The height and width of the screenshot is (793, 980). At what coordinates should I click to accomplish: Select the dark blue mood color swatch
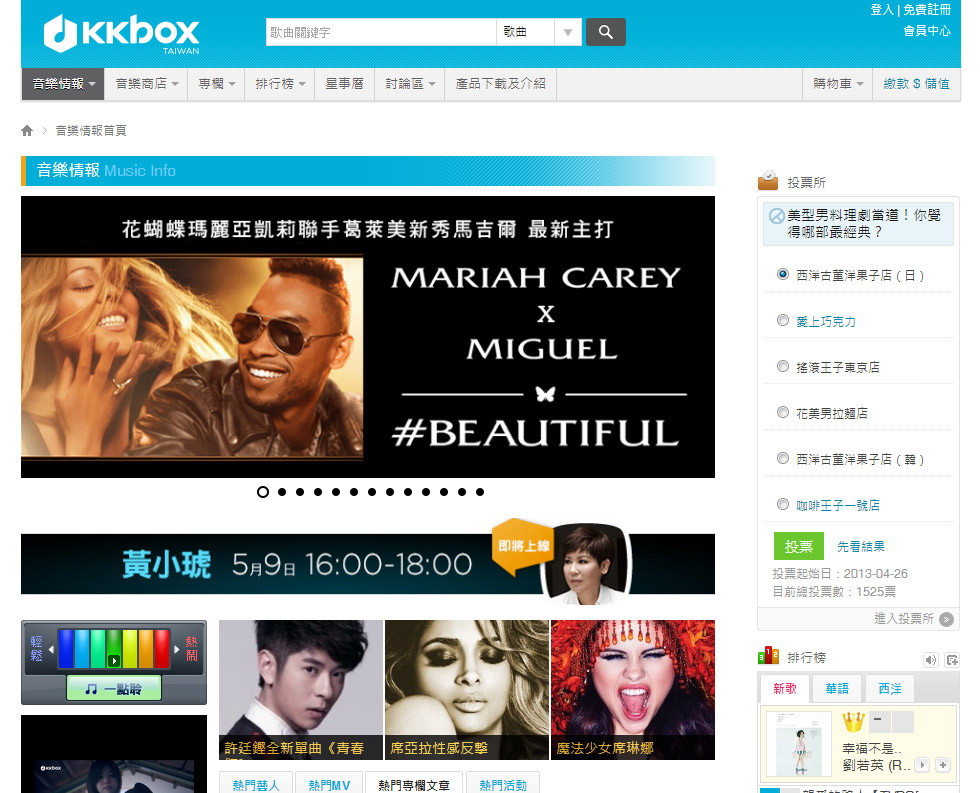click(x=66, y=649)
